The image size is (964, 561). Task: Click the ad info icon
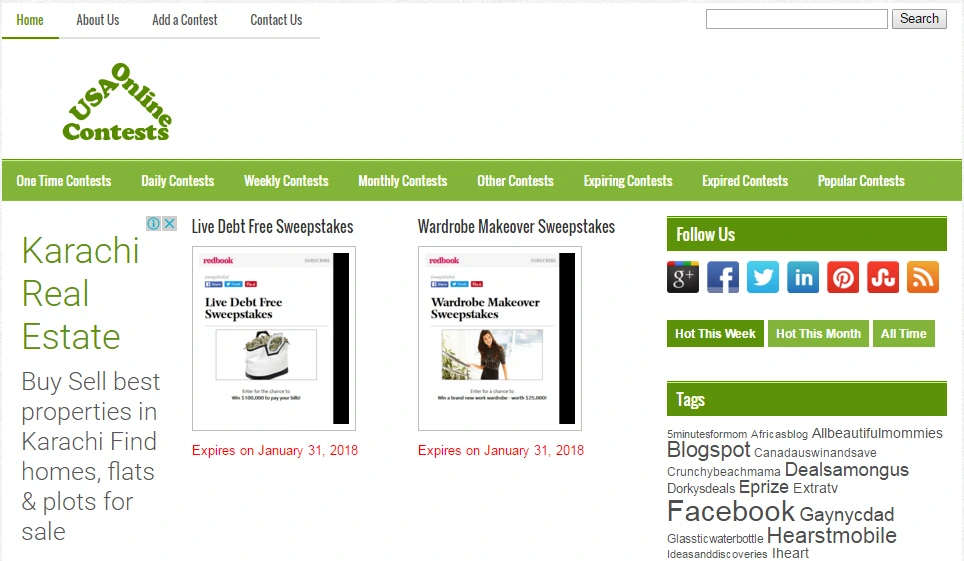(x=154, y=223)
